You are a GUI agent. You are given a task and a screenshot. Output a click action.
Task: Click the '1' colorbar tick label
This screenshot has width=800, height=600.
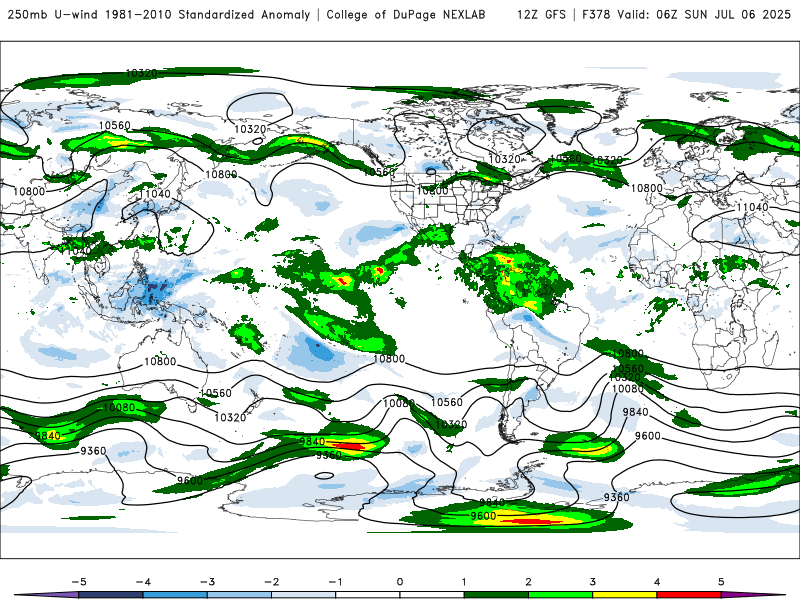pos(464,582)
